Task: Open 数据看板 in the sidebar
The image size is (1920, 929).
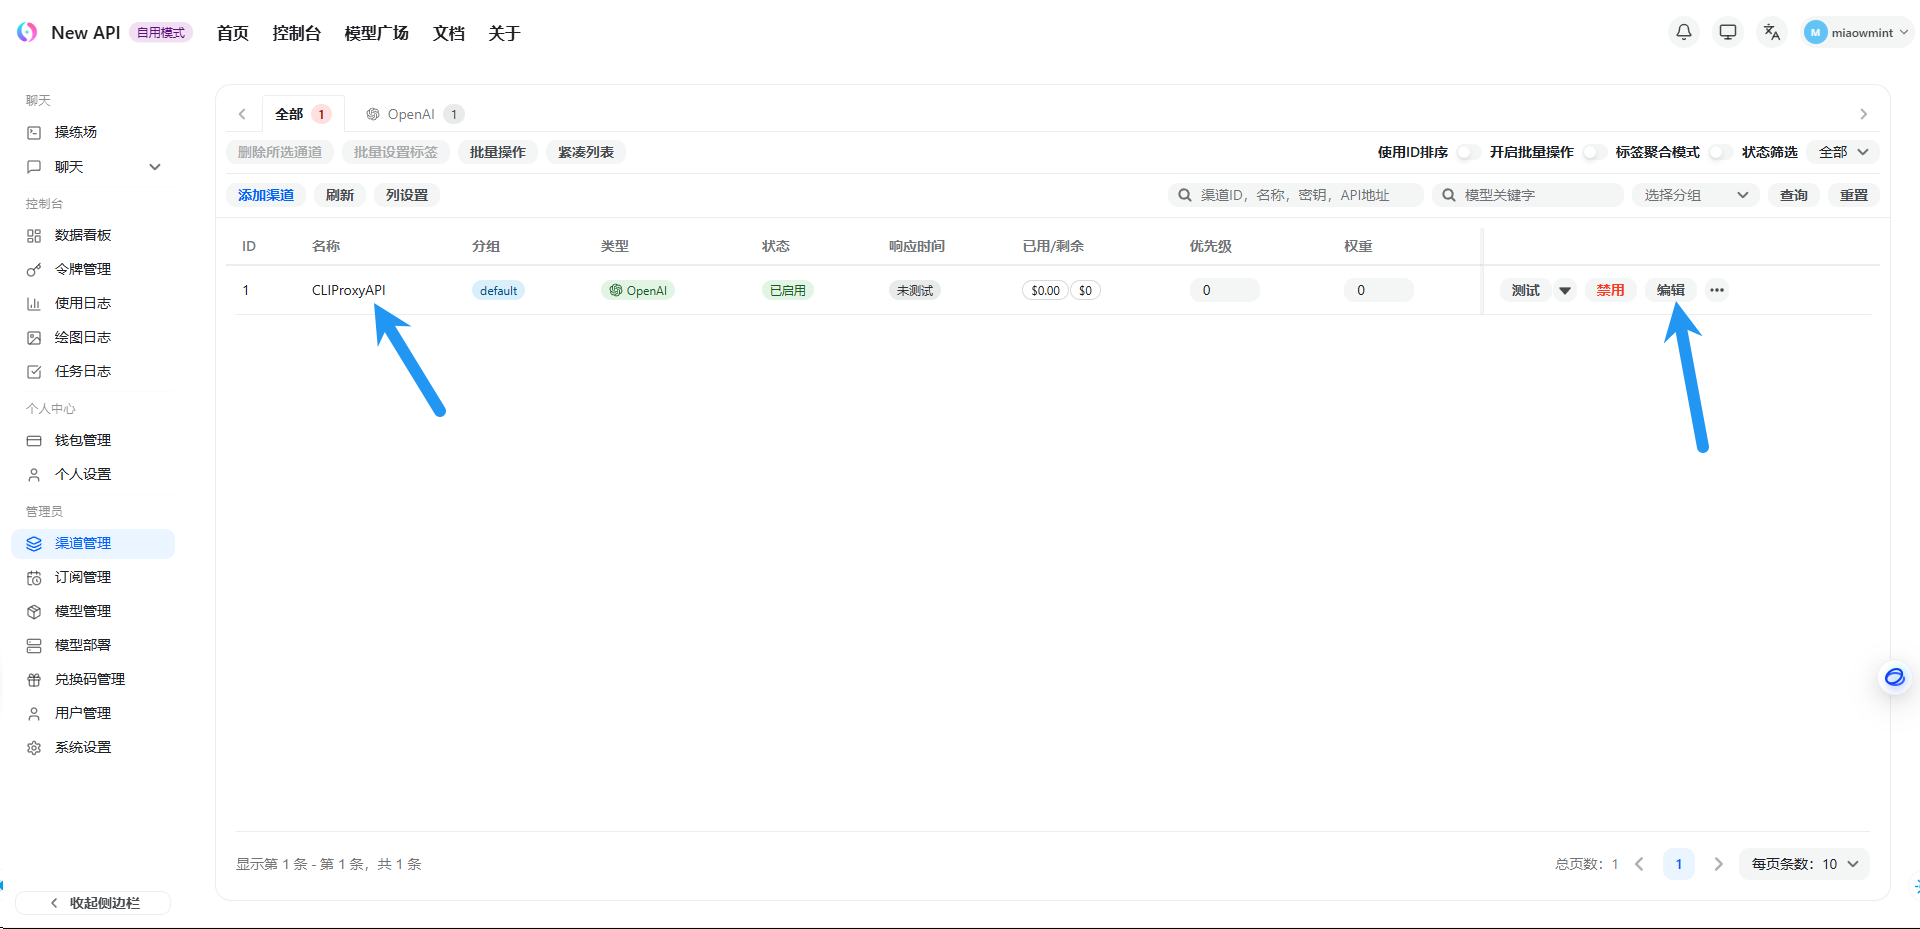Action: (83, 235)
